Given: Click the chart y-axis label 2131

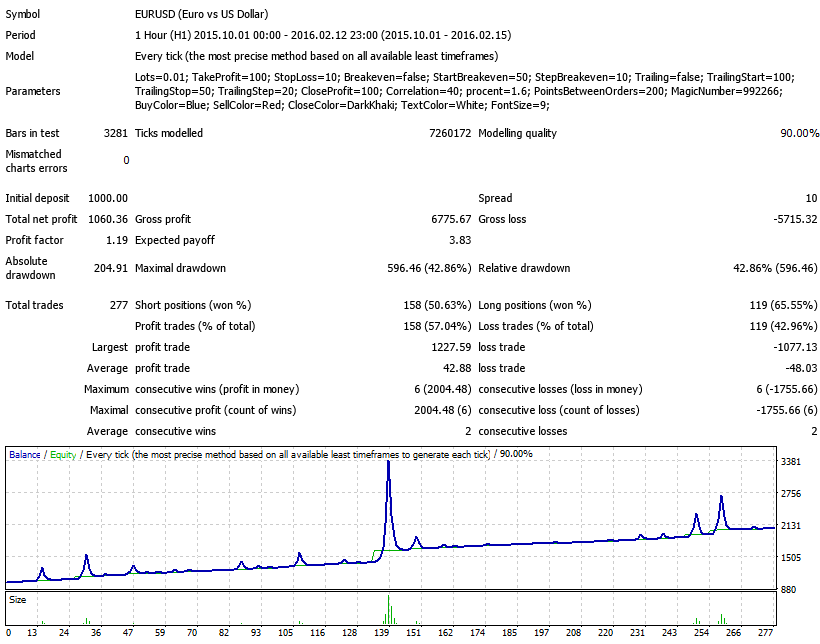Looking at the screenshot, I should (791, 525).
